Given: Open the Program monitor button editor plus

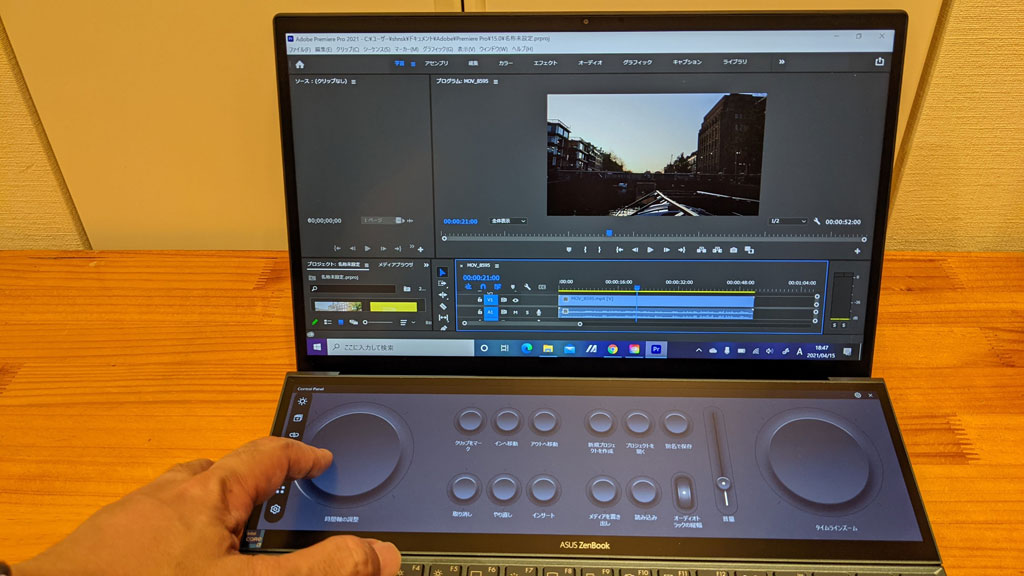Looking at the screenshot, I should click(x=857, y=251).
